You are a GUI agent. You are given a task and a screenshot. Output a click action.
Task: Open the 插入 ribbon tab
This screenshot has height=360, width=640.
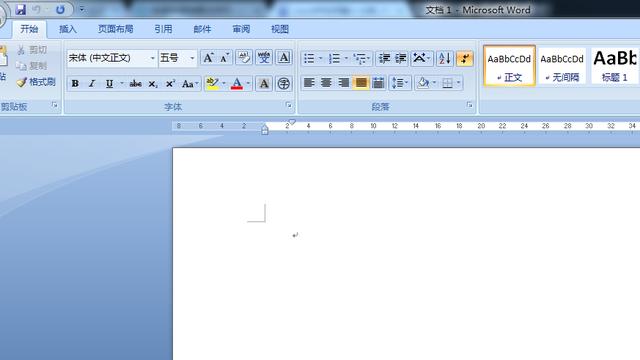coord(68,29)
